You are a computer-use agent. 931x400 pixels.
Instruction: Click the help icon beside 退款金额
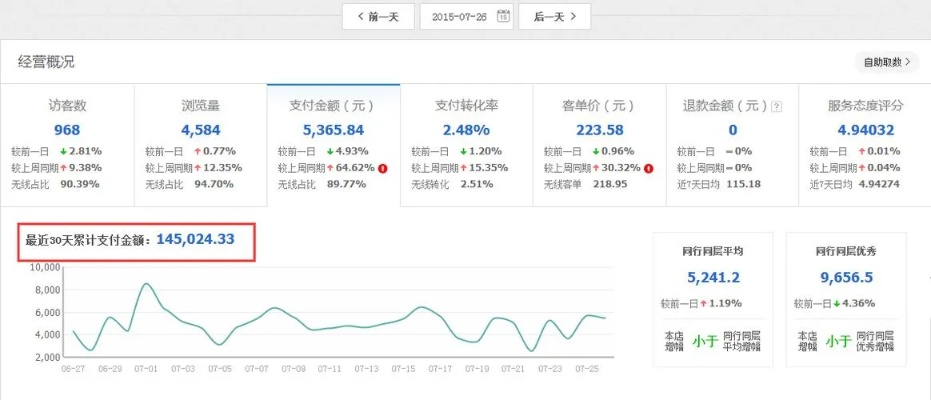click(x=777, y=106)
